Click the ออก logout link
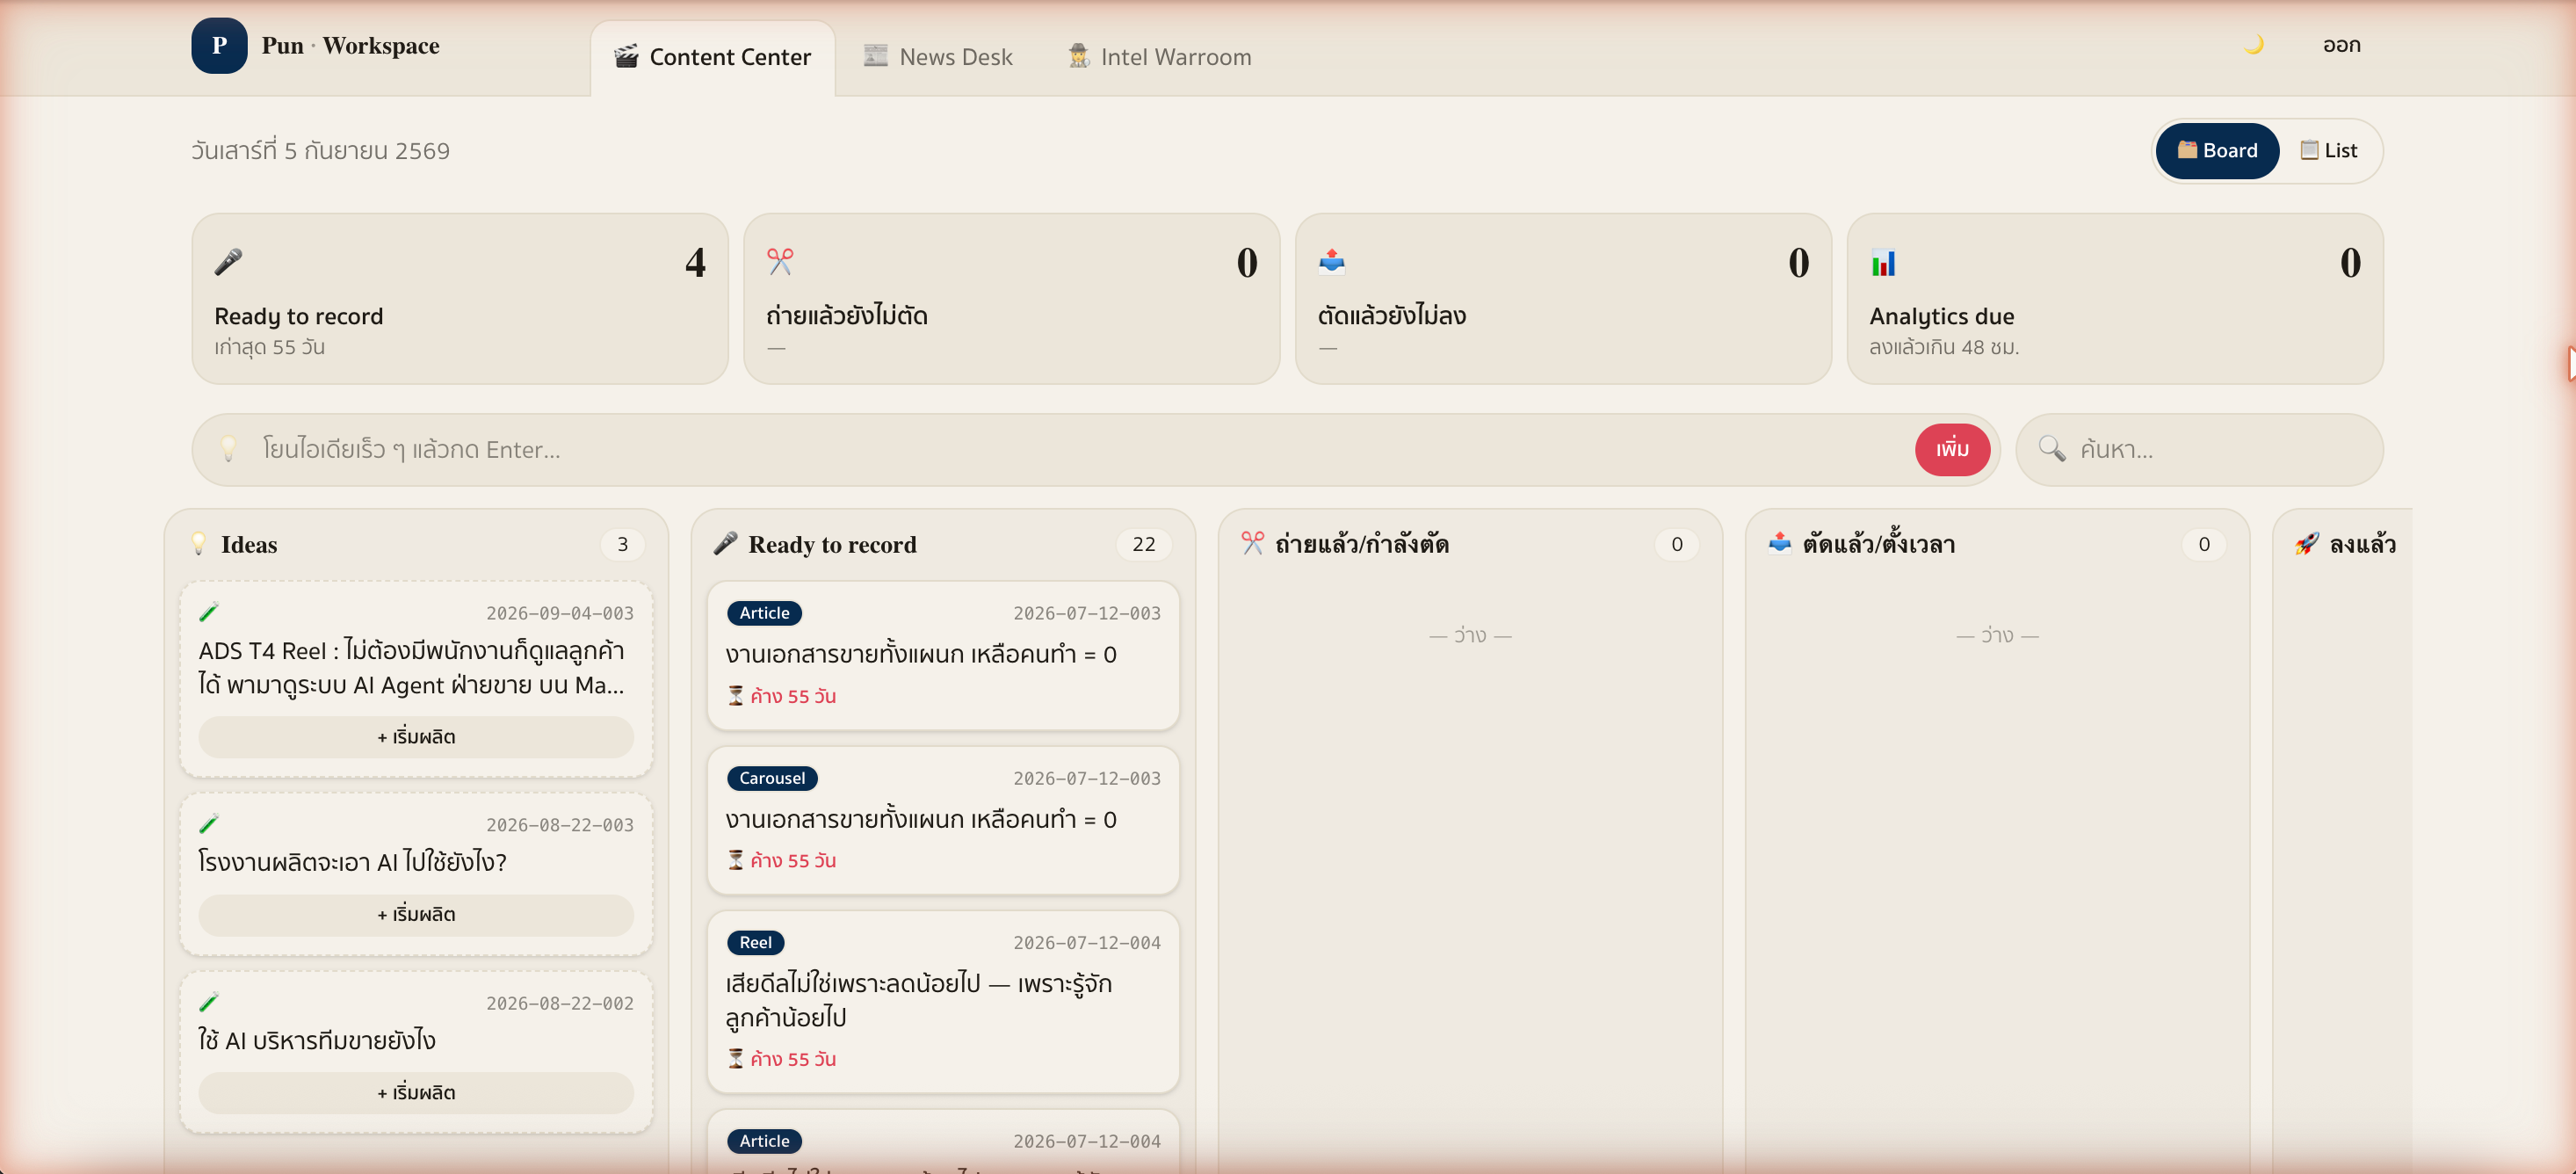Screen dimensions: 2576x1174 coord(2341,46)
